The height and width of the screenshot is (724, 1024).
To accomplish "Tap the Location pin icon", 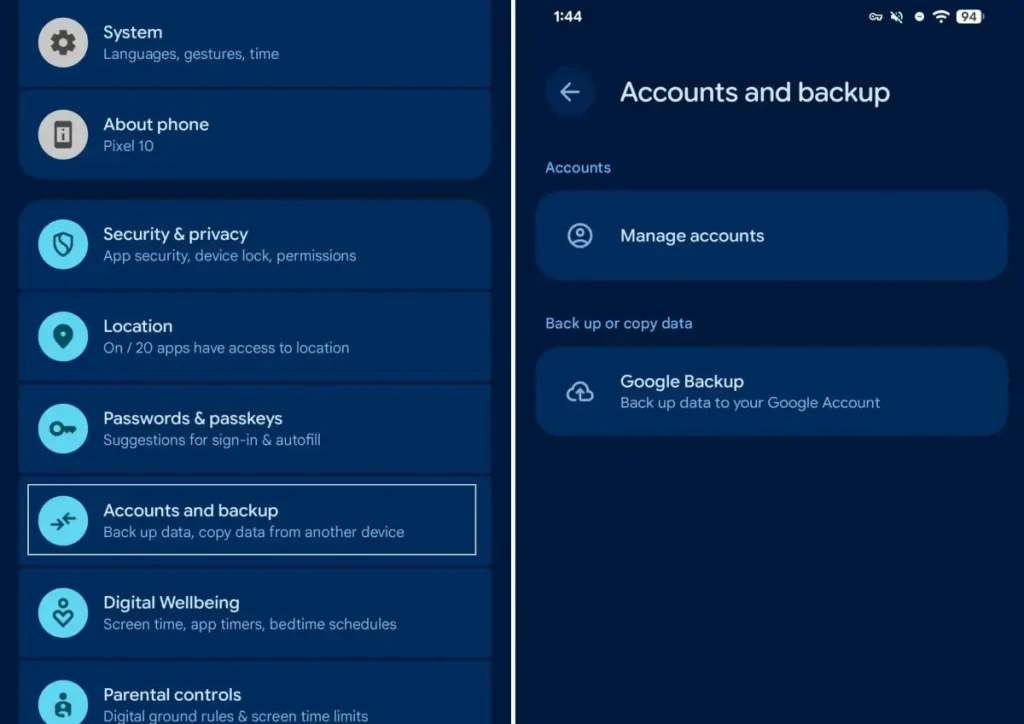I will (63, 337).
